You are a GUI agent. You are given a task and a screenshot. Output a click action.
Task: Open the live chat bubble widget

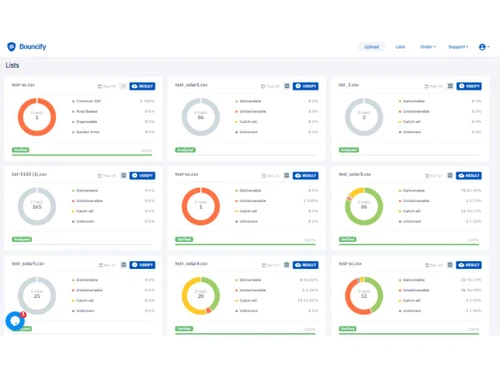tap(15, 321)
